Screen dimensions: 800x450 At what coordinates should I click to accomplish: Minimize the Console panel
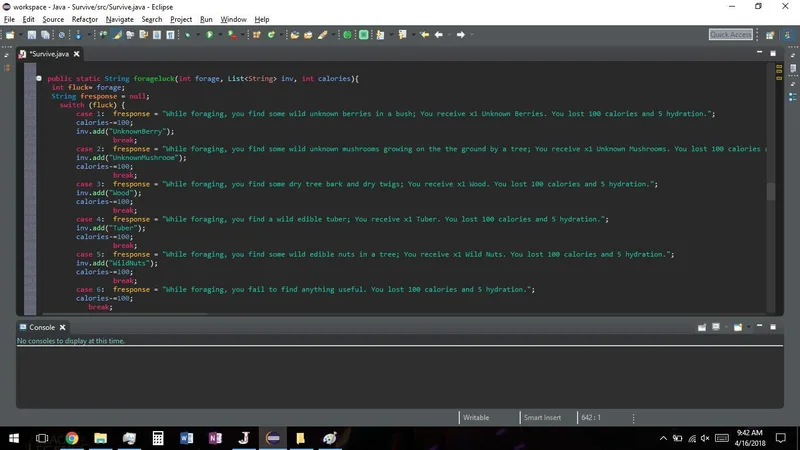(759, 326)
